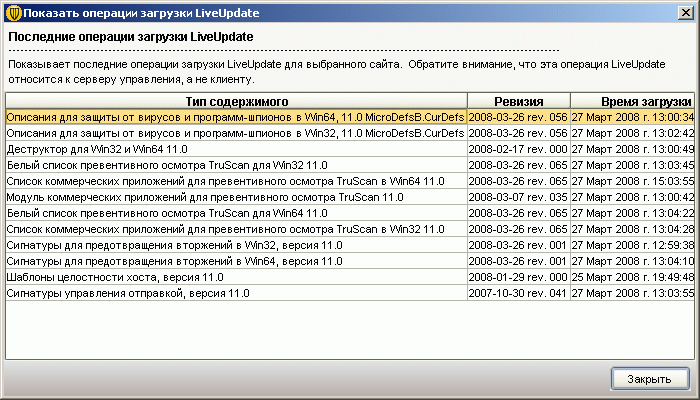The width and height of the screenshot is (700, 400).
Task: Sort by the Ревизия column header
Action: click(x=519, y=101)
